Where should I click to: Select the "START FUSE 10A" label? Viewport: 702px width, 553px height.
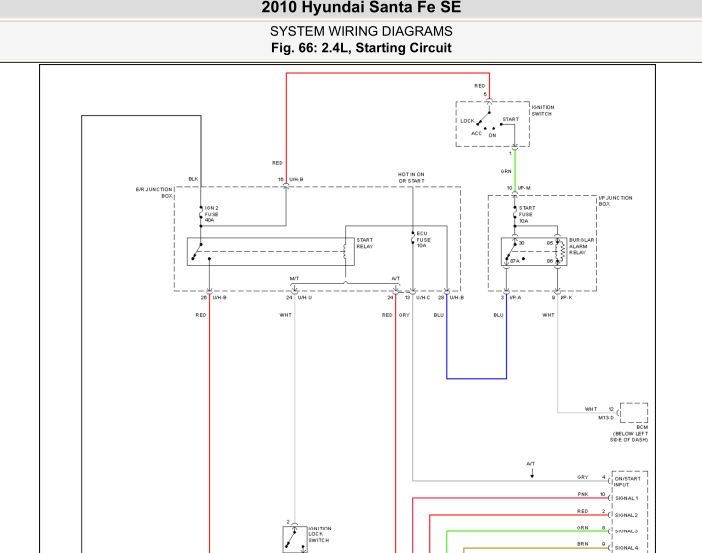526,214
